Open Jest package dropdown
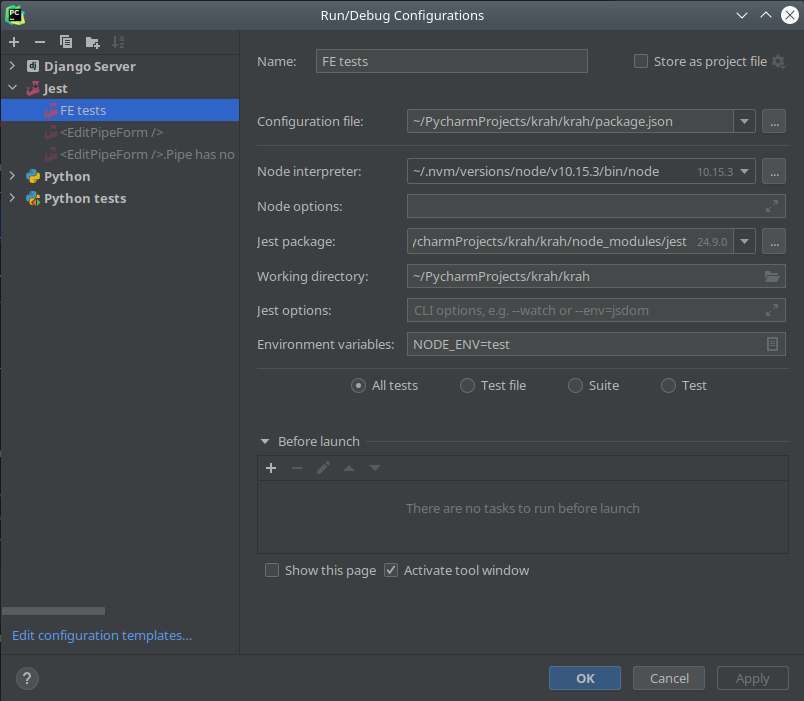The width and height of the screenshot is (804, 701). 744,242
